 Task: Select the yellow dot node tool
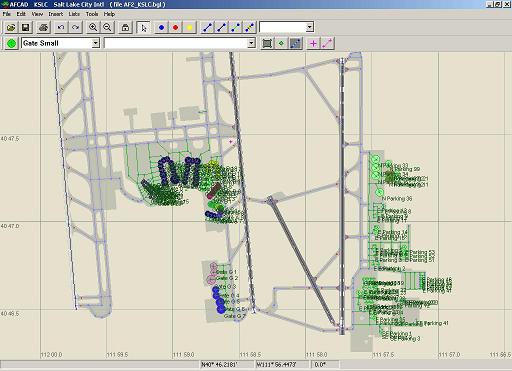pyautogui.click(x=190, y=27)
